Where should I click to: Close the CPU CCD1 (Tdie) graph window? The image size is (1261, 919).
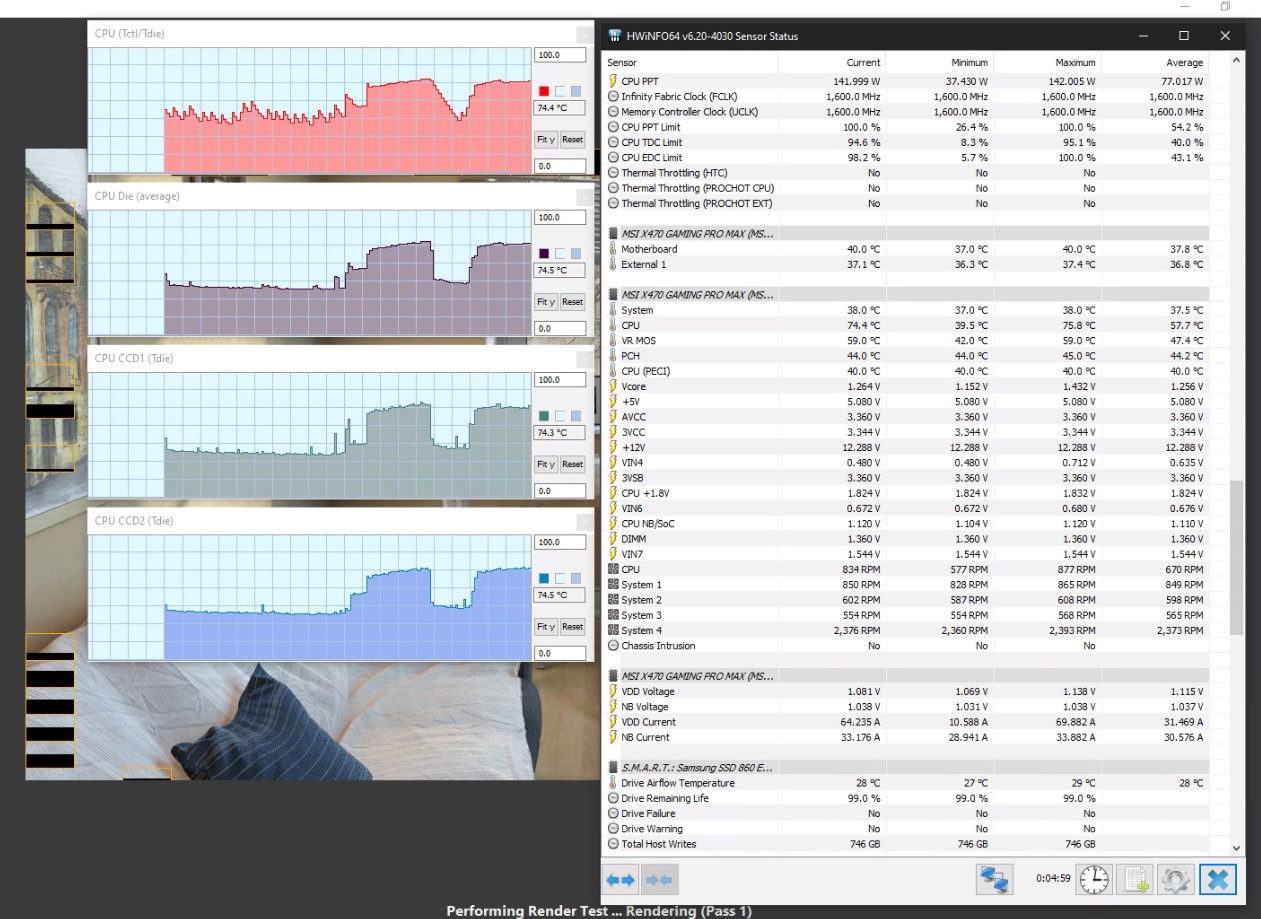(x=584, y=358)
